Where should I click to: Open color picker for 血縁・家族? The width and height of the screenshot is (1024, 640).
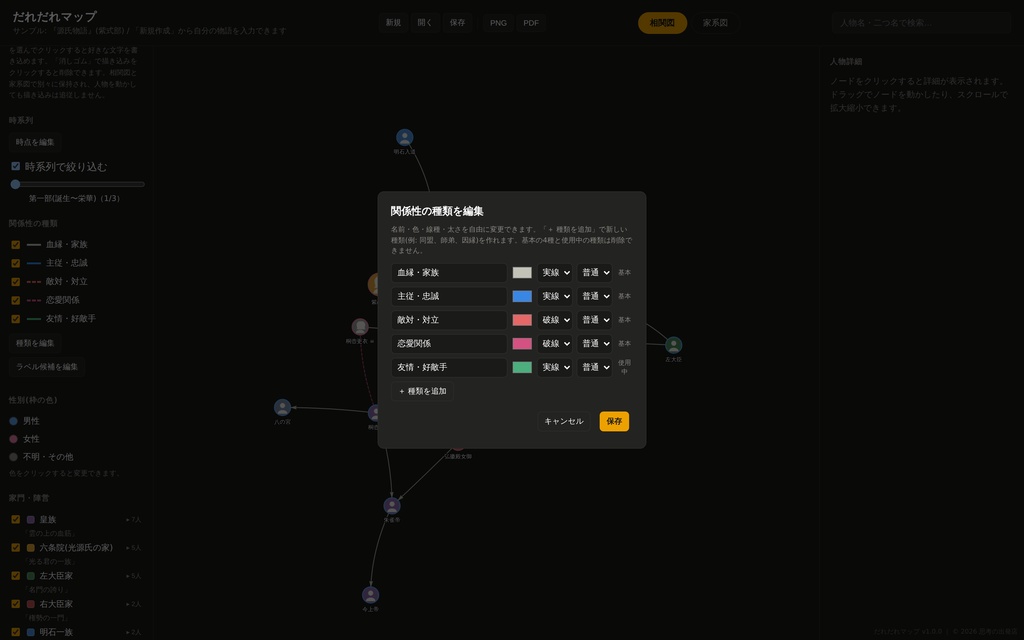(x=522, y=272)
